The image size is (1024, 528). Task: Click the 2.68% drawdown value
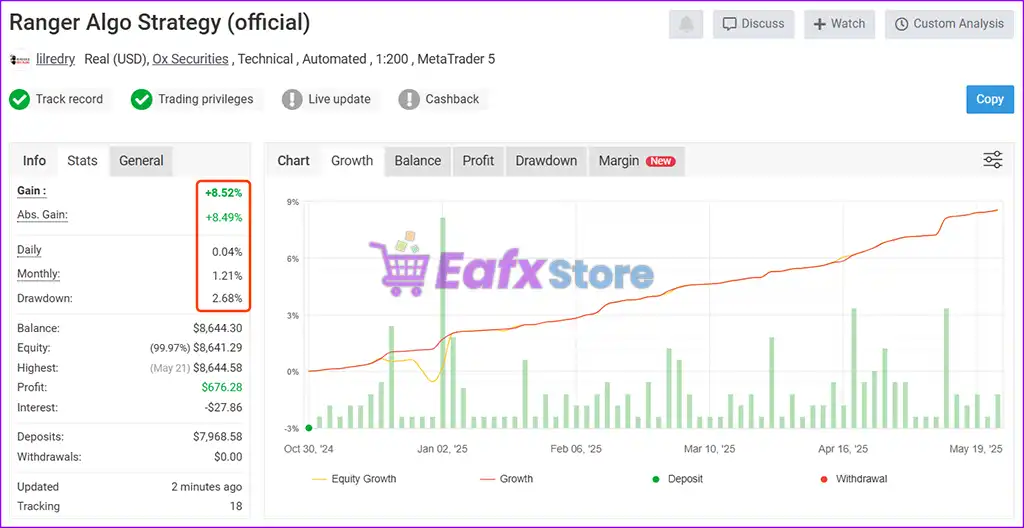click(x=227, y=299)
